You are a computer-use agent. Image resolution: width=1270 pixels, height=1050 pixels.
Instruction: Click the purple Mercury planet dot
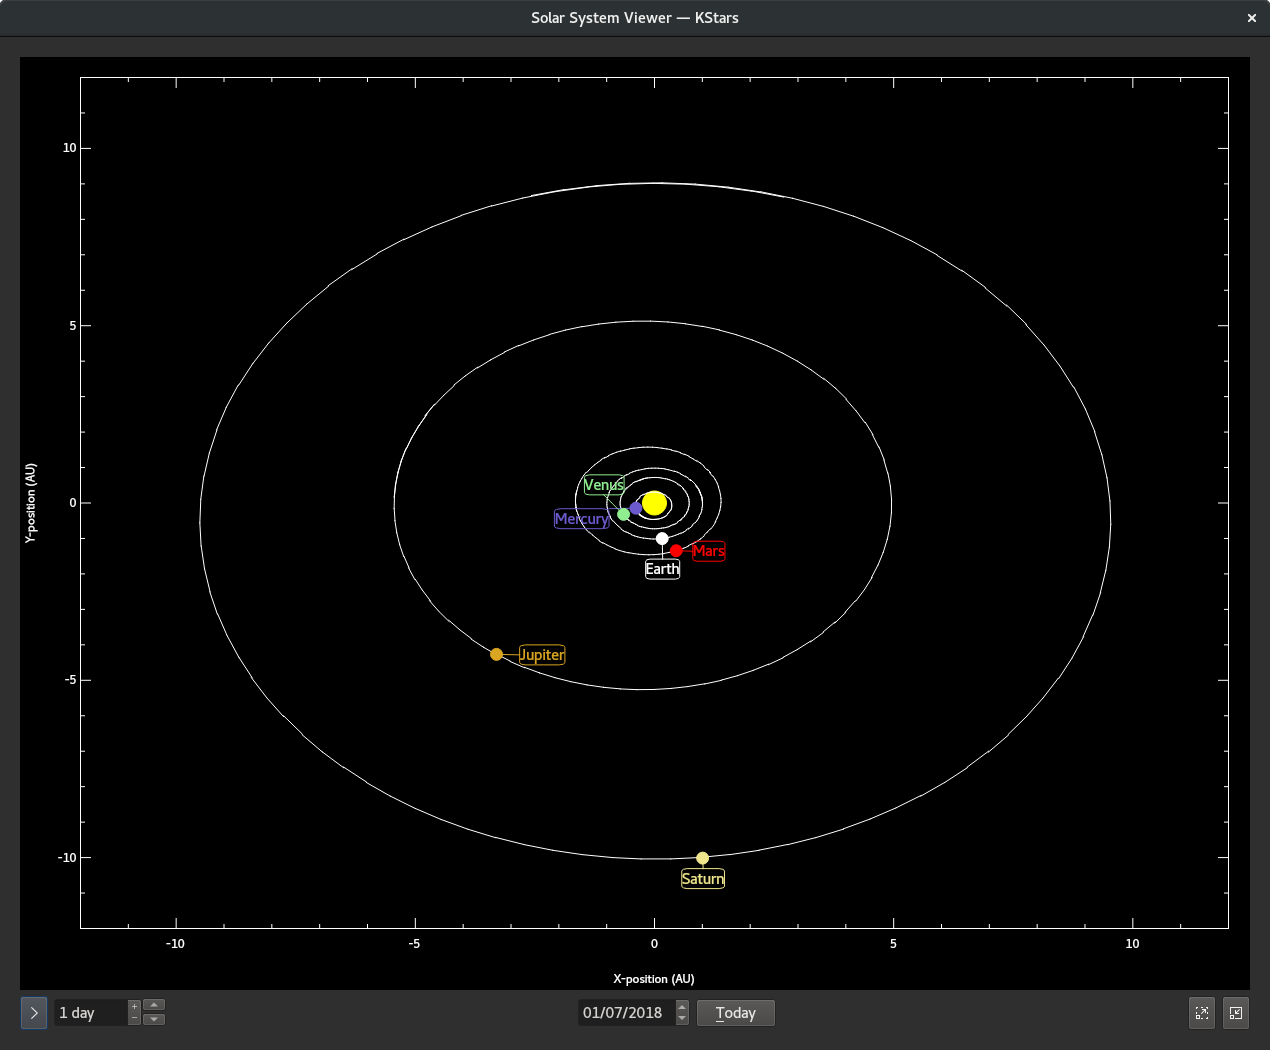[636, 508]
